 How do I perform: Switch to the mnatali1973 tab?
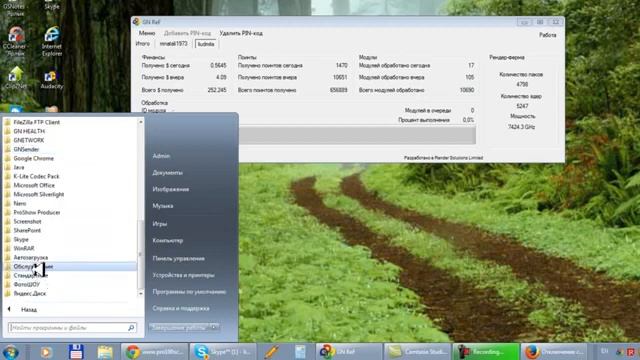click(x=173, y=44)
